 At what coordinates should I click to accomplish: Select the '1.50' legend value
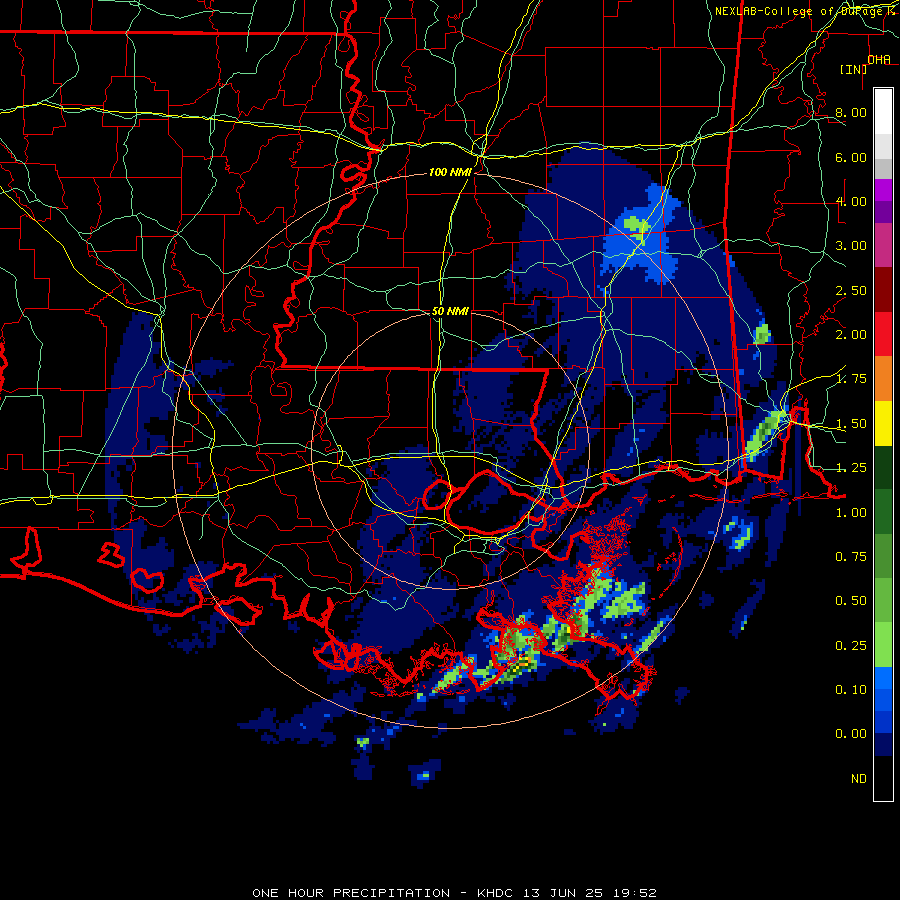point(851,424)
